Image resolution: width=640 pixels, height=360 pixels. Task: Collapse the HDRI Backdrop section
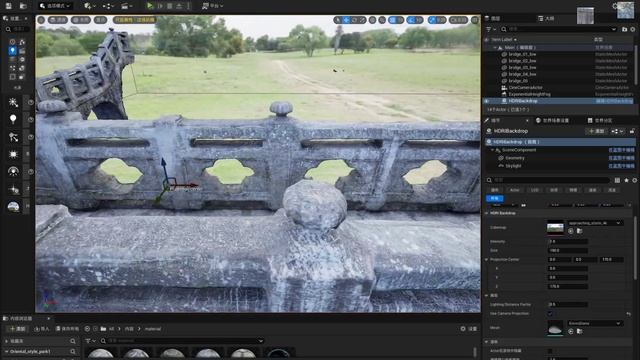487,213
